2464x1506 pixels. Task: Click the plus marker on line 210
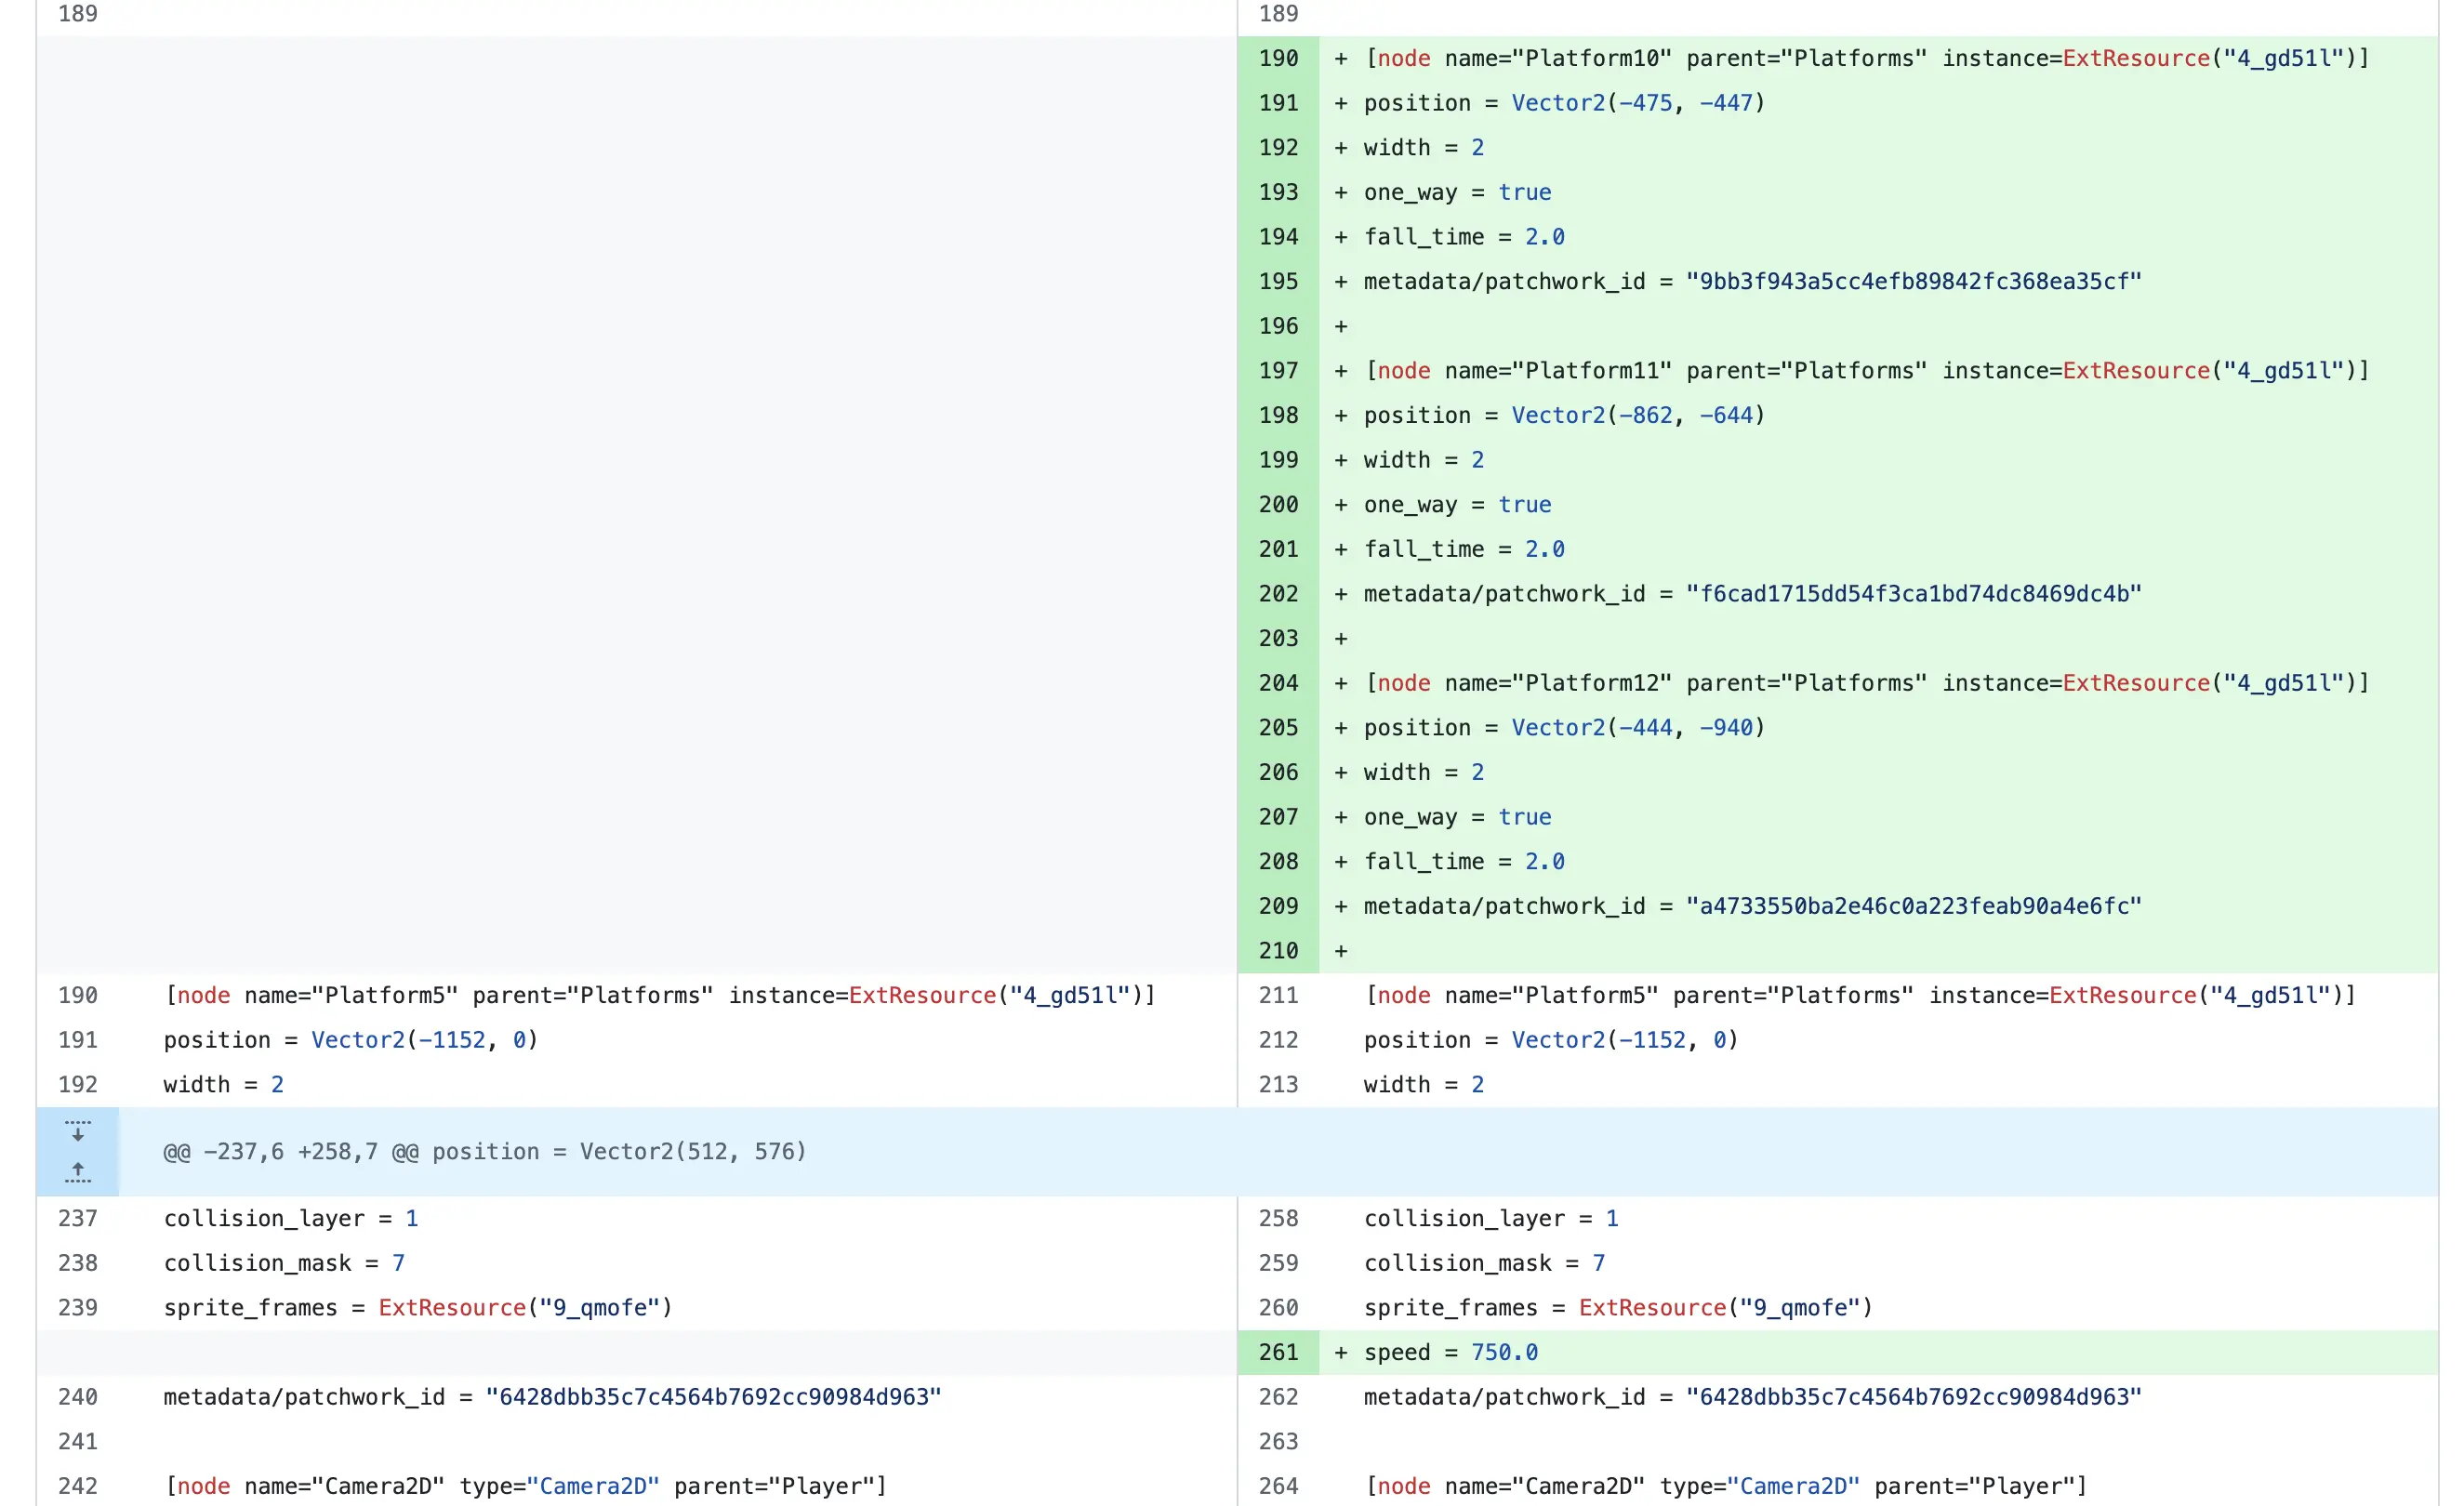coord(1341,951)
